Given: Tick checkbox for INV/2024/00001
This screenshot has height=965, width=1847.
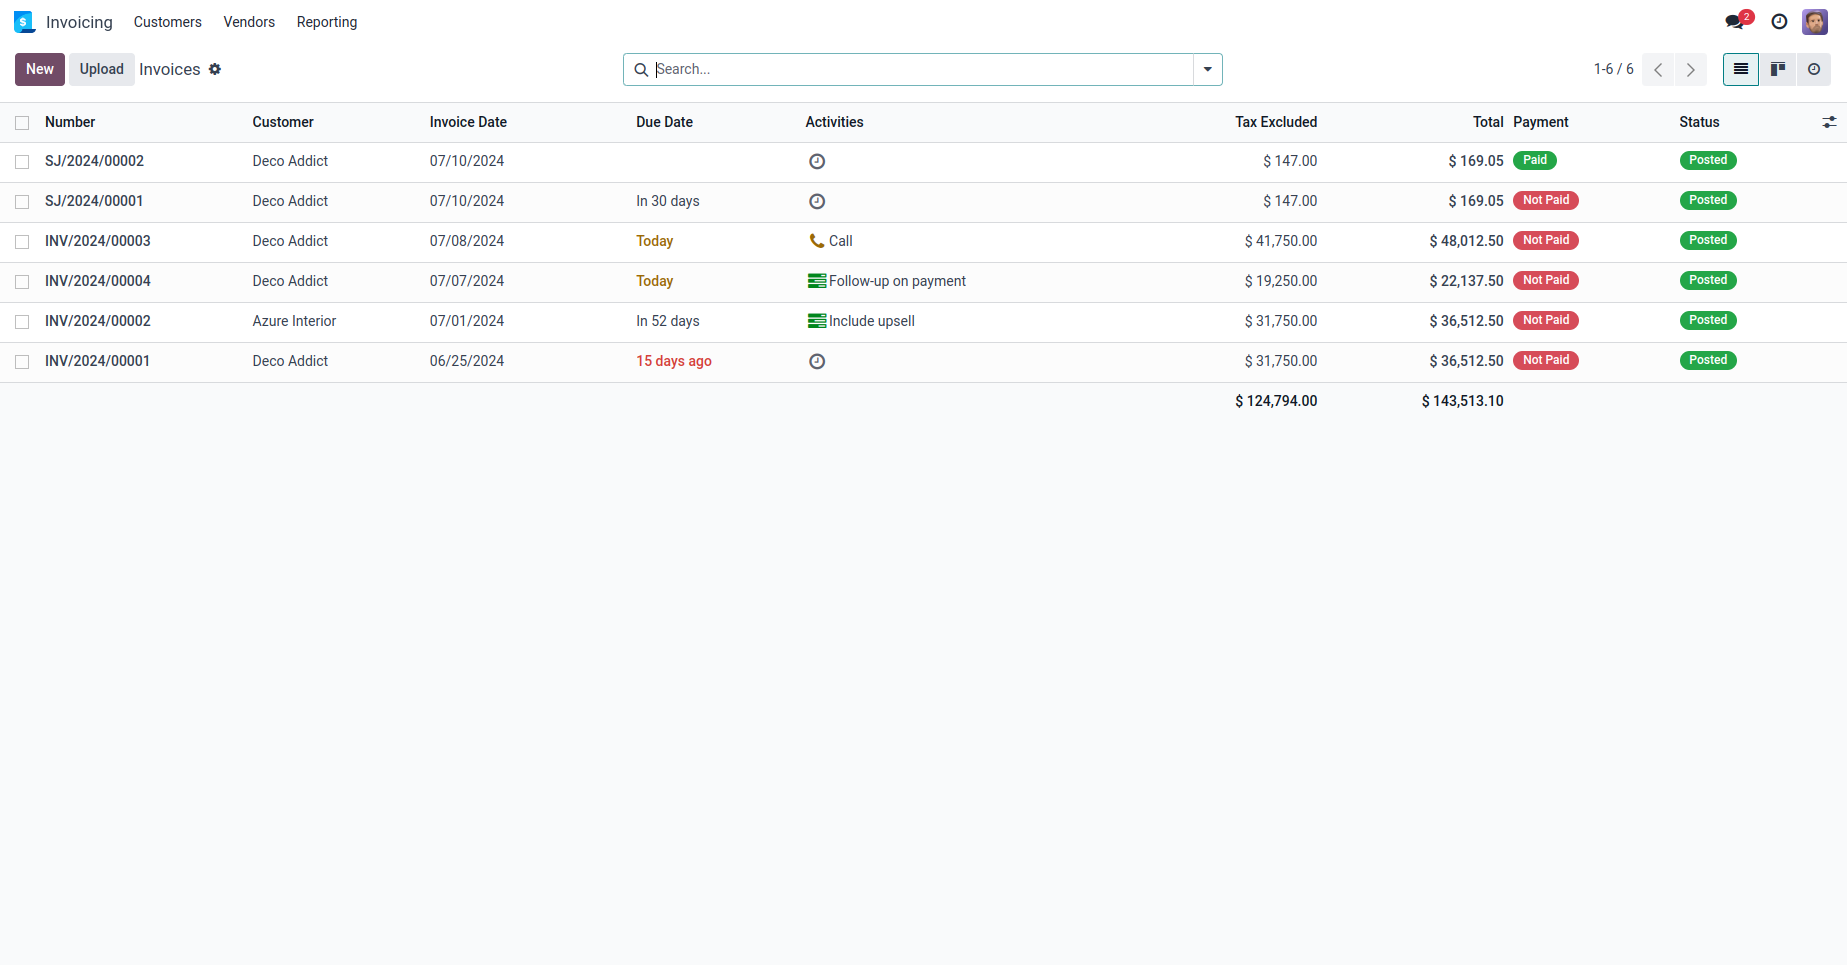Looking at the screenshot, I should [22, 362].
